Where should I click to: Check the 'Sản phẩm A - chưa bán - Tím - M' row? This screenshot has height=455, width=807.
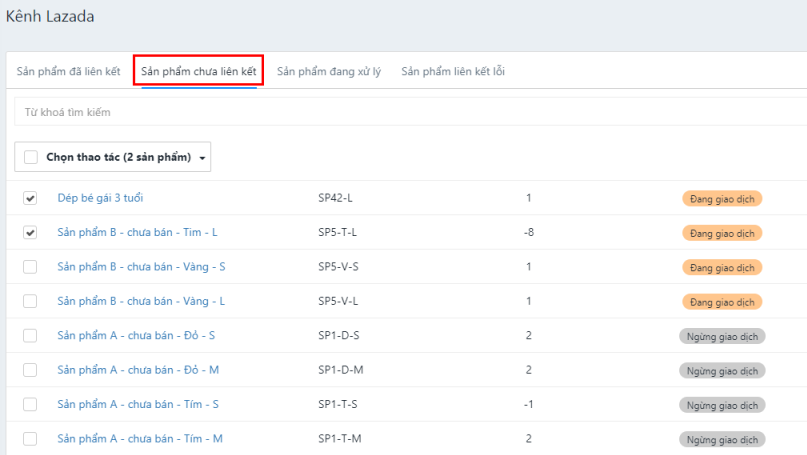click(30, 439)
